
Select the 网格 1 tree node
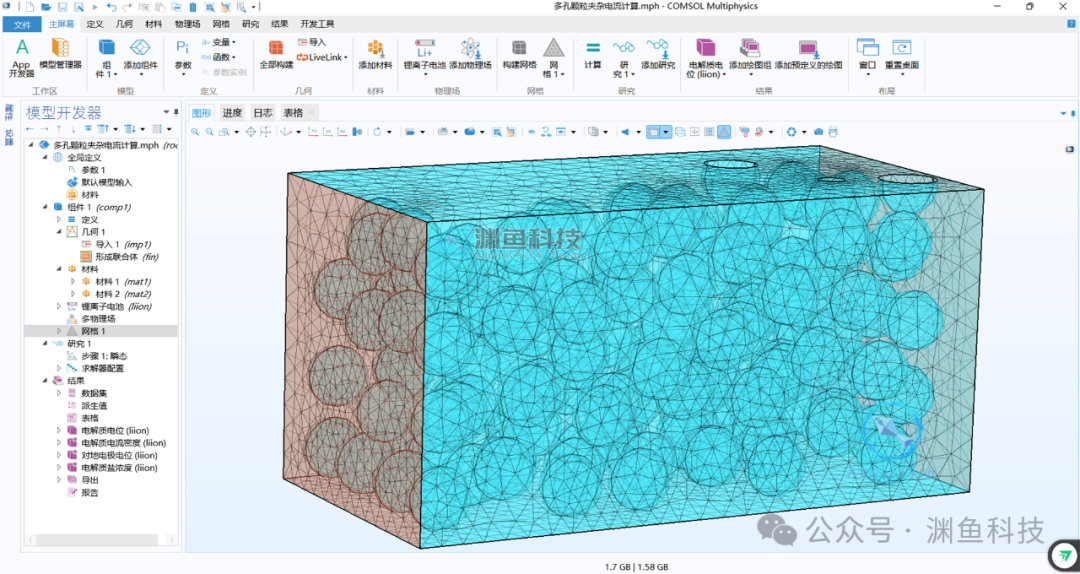pos(93,331)
